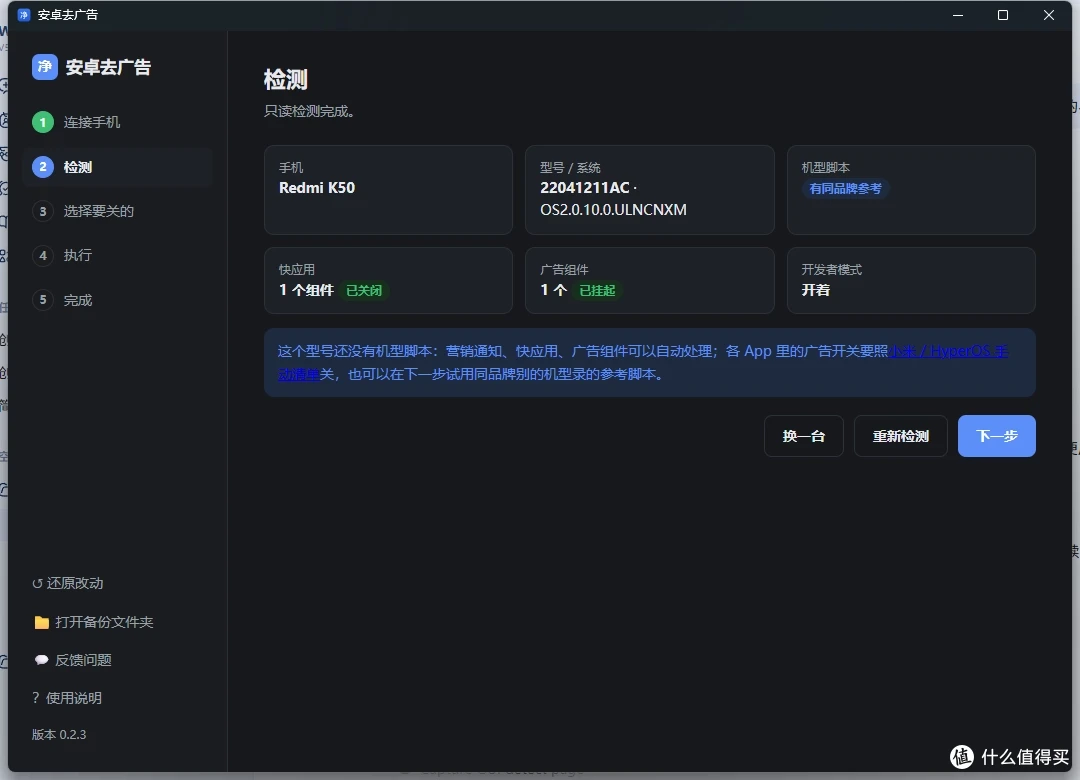1080x780 pixels.
Task: Open 打开备份文件夹
Action: [94, 622]
